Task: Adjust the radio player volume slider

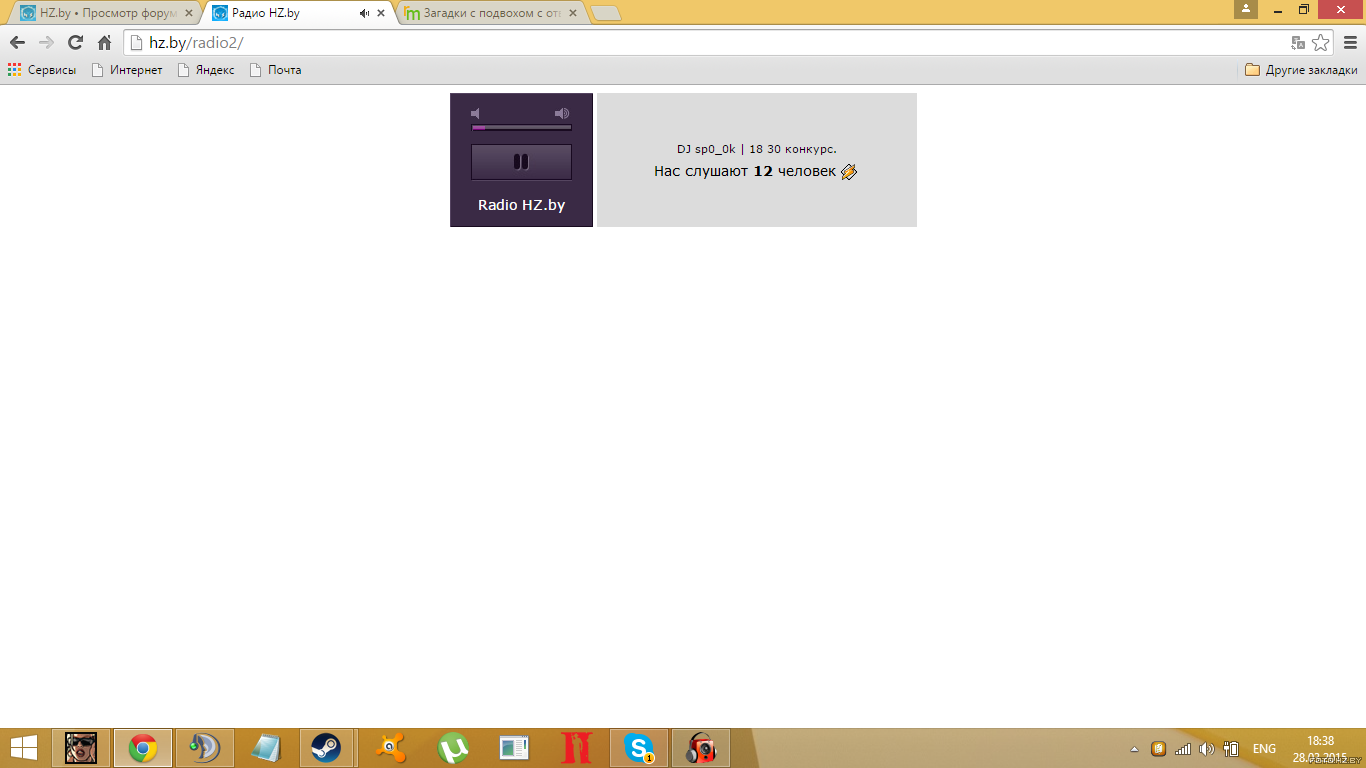Action: [521, 127]
